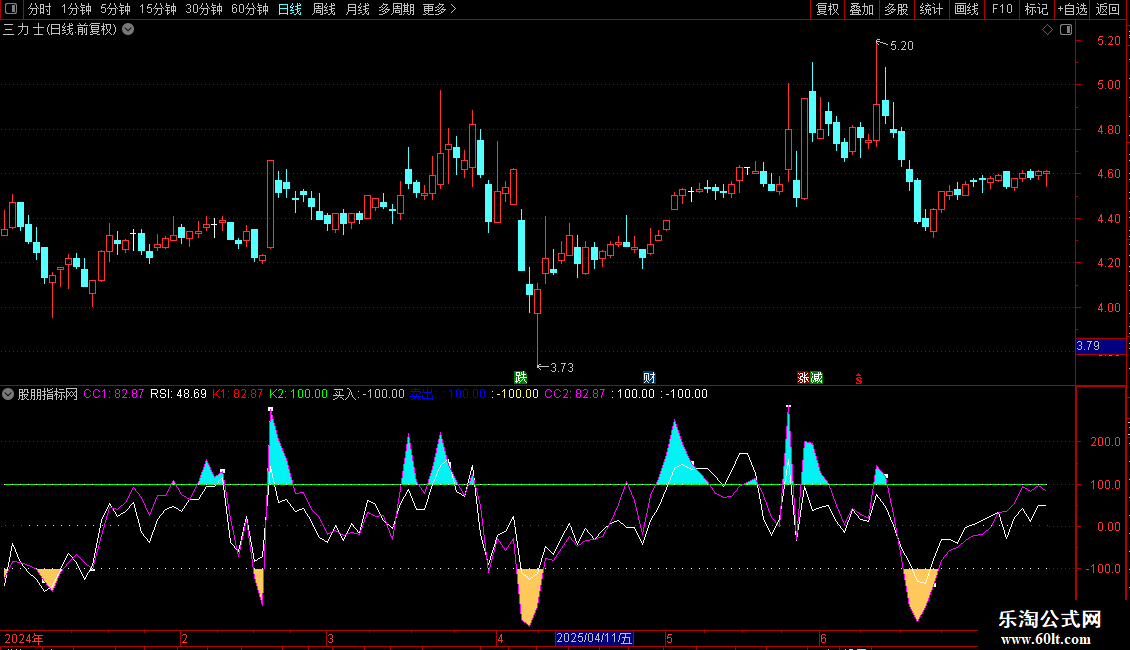
Task: Click the 买入: -100.00 indicator value
Action: (368, 394)
